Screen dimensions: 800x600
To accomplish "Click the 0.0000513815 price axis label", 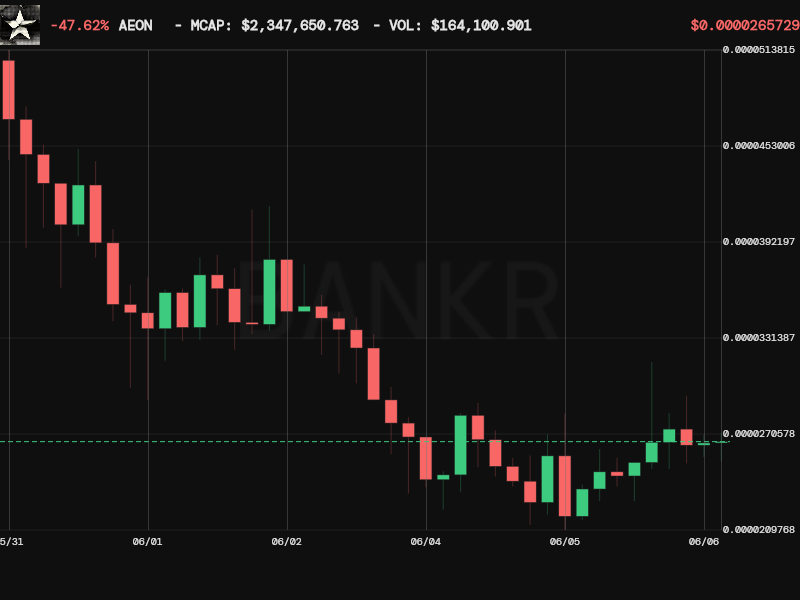I will [x=759, y=49].
